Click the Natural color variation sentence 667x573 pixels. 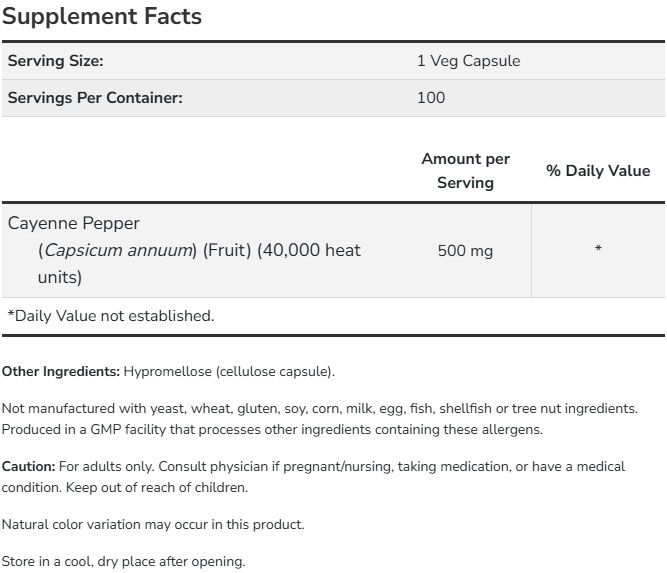tap(153, 524)
